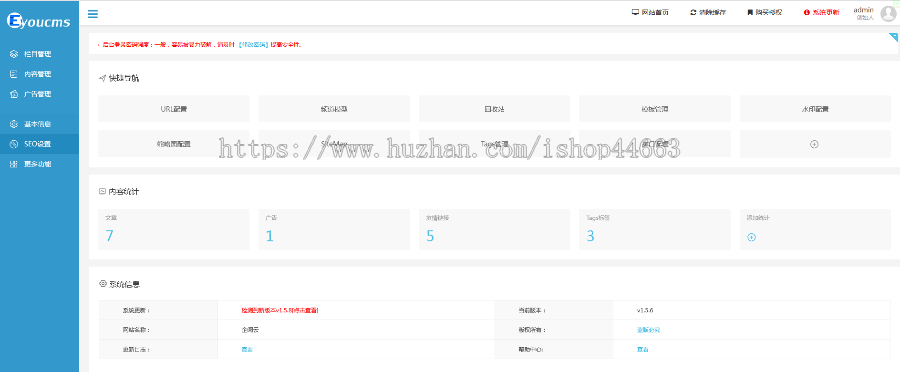Click the 查看 link in the 帮助中心 row
The width and height of the screenshot is (900, 372).
click(642, 349)
